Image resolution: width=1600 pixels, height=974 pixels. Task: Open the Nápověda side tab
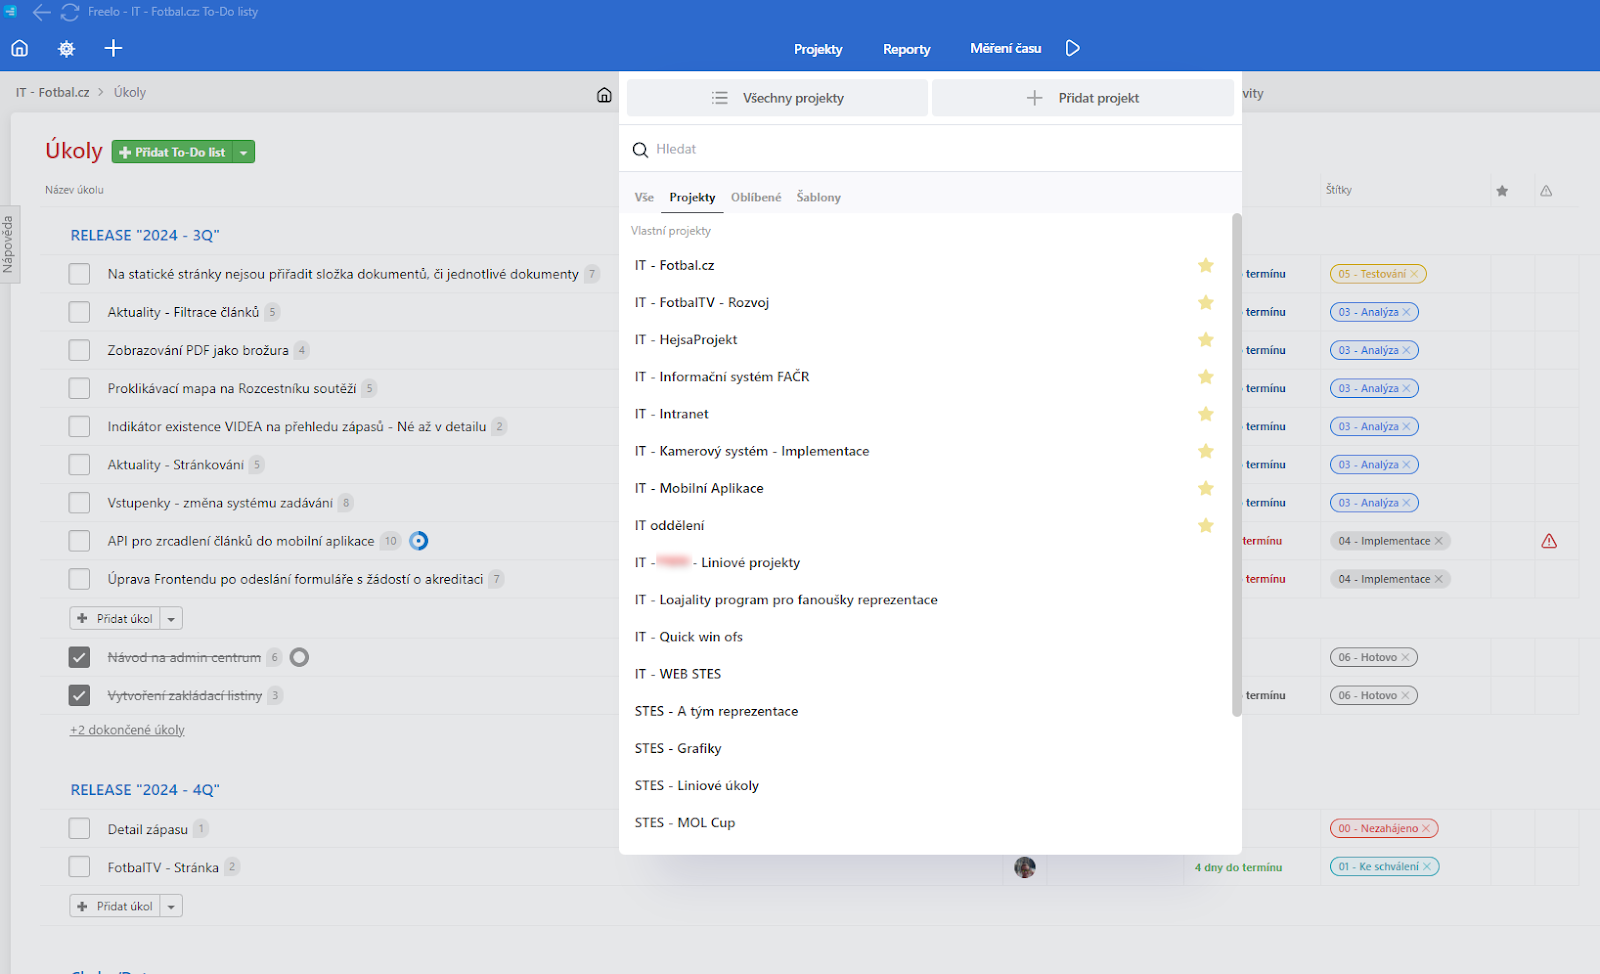pyautogui.click(x=8, y=244)
